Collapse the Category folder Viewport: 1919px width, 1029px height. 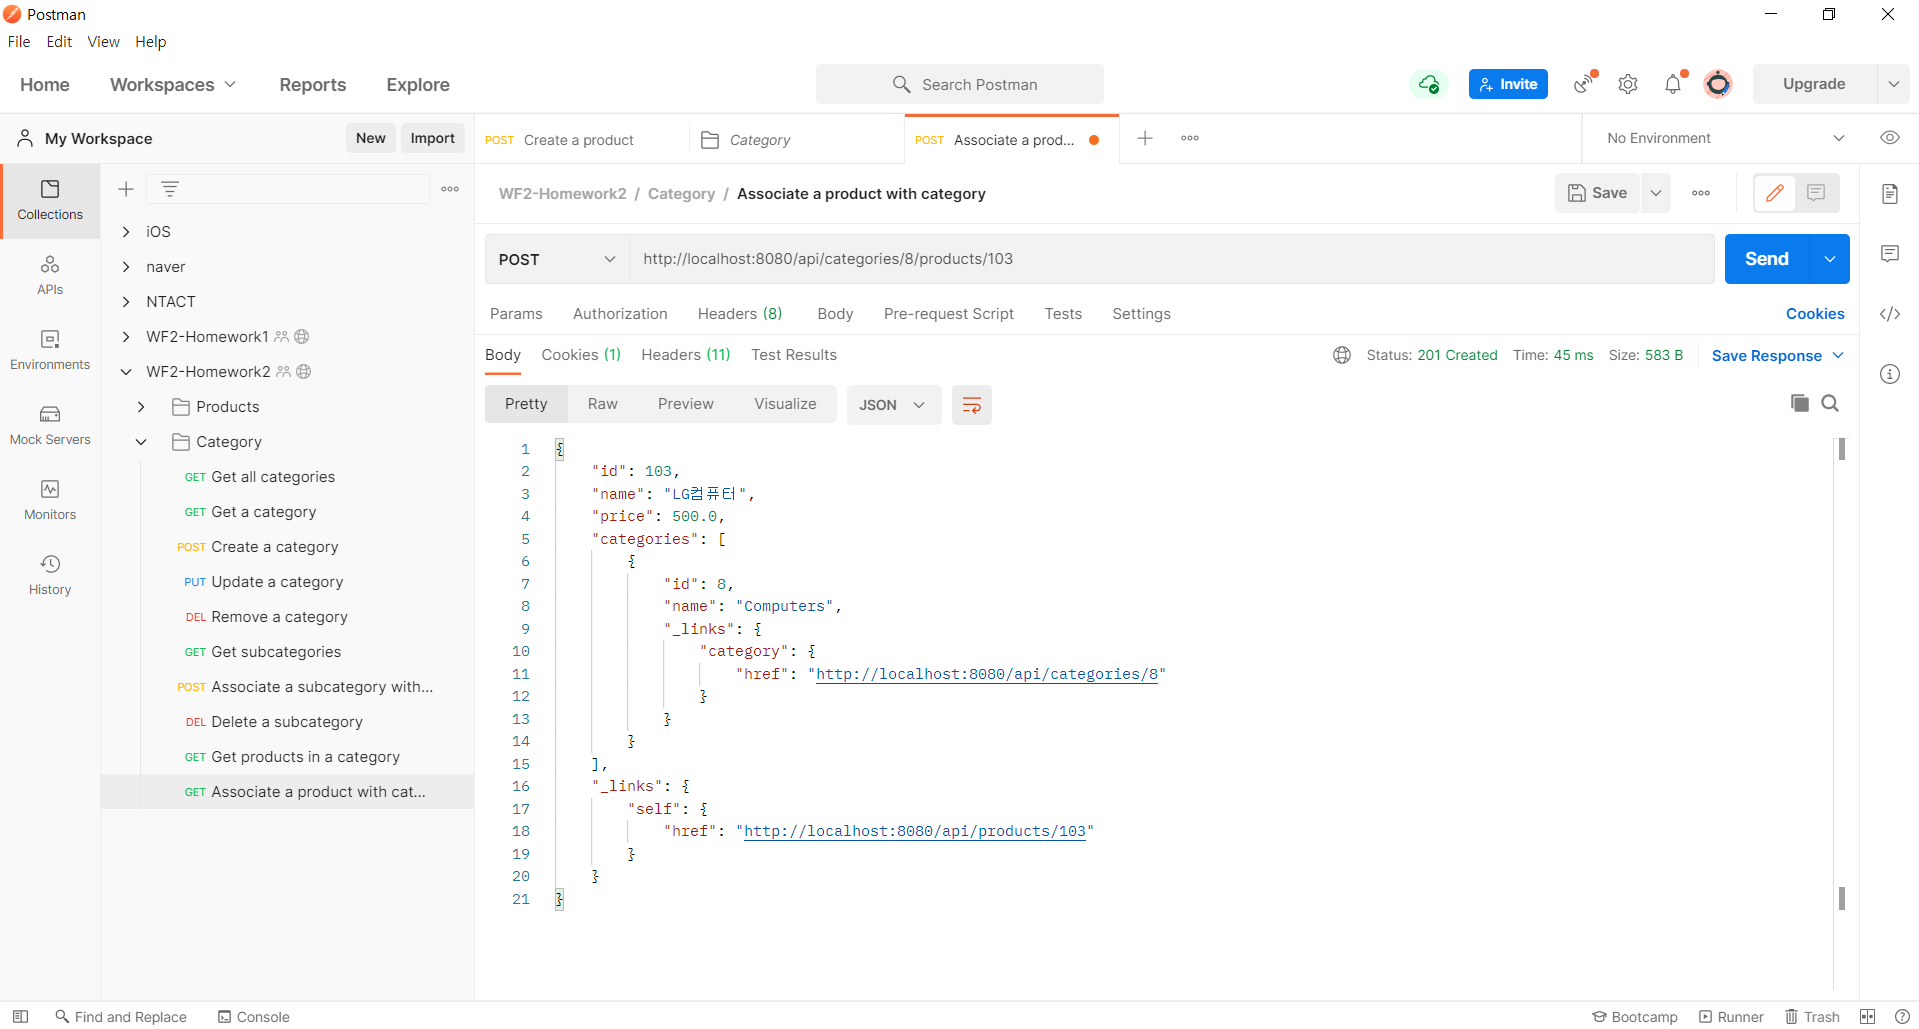tap(141, 442)
